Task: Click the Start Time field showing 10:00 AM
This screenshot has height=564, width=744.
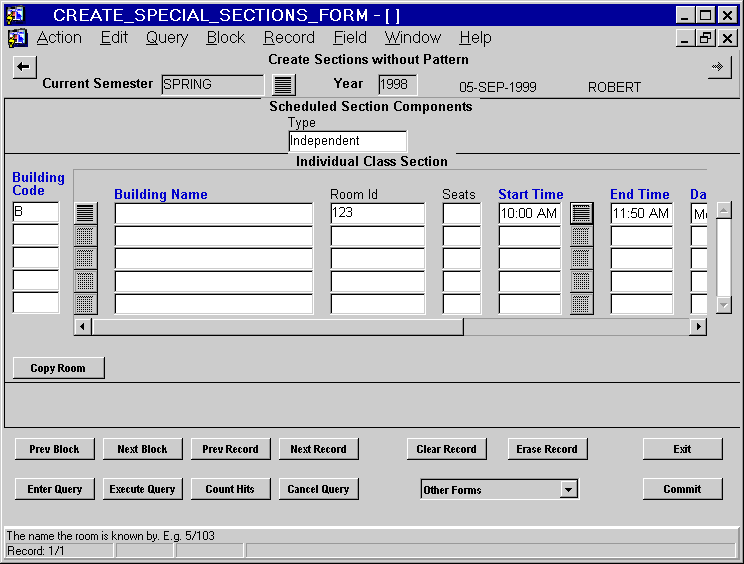Action: [530, 213]
